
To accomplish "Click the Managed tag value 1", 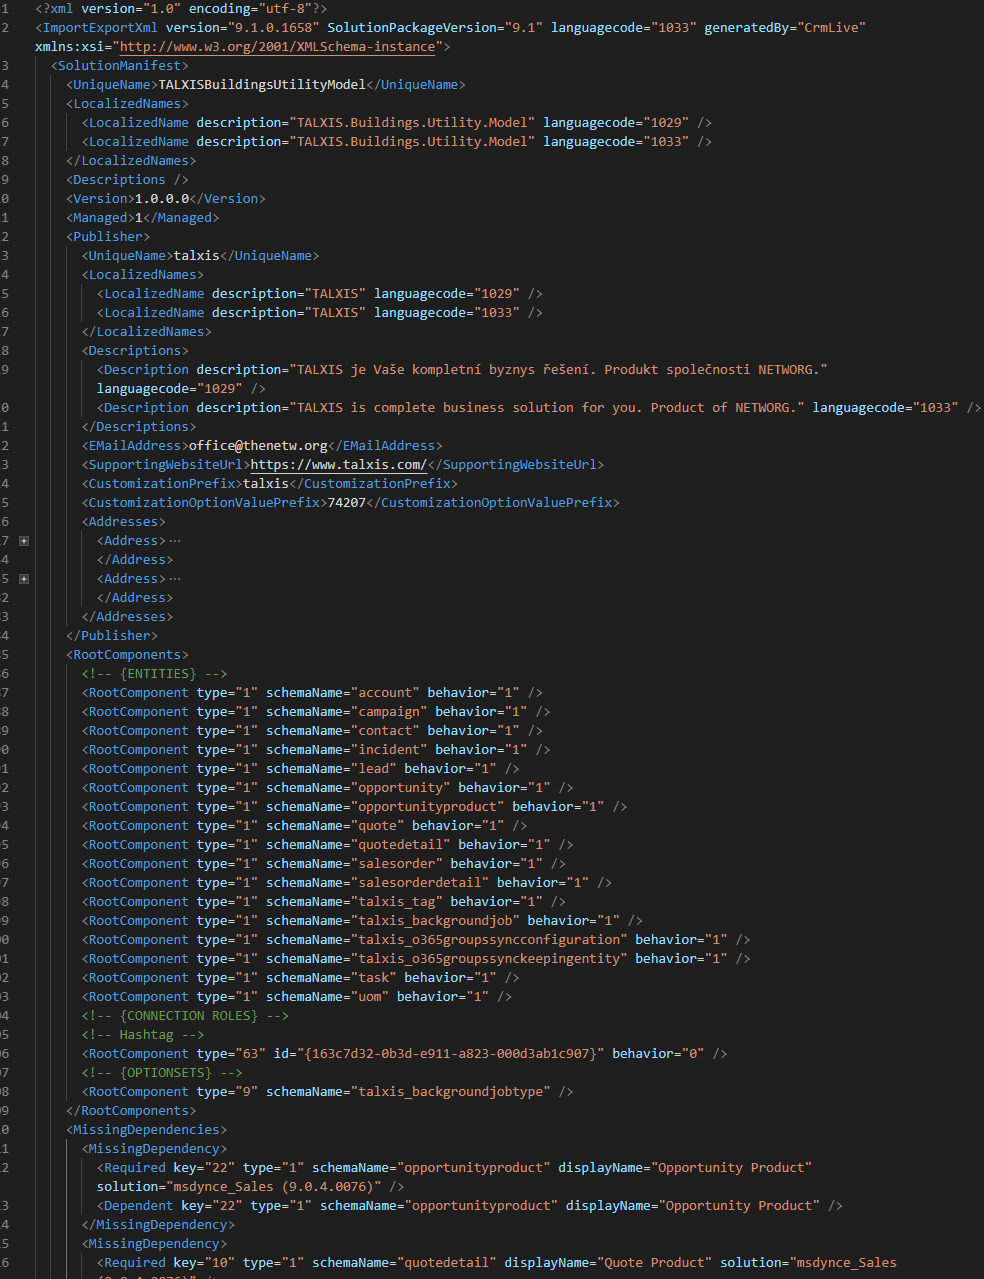I will (x=139, y=218).
